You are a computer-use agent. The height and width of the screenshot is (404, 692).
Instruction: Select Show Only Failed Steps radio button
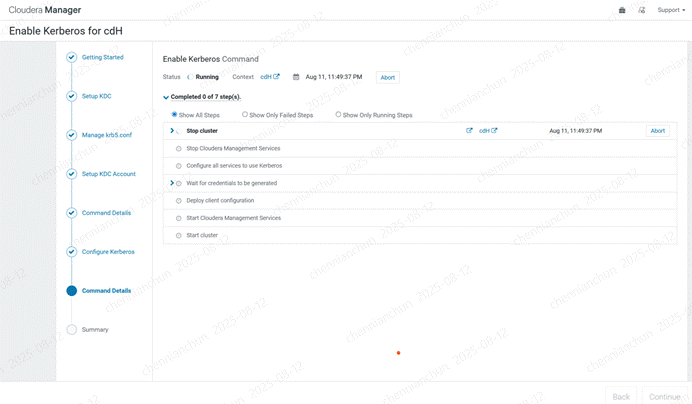244,114
